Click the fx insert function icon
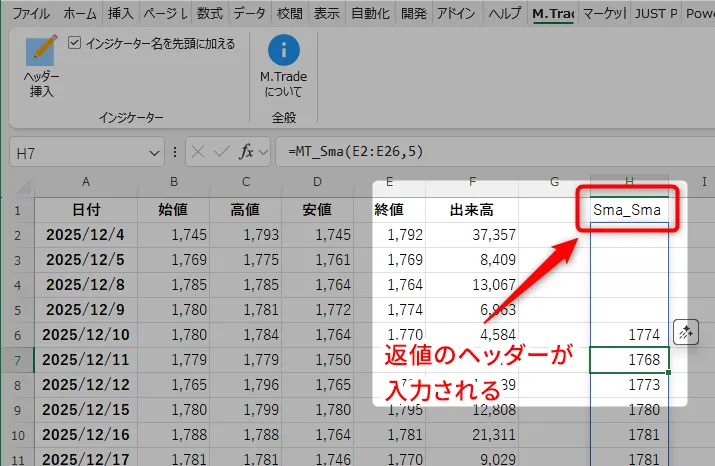715x466 pixels. tap(246, 152)
